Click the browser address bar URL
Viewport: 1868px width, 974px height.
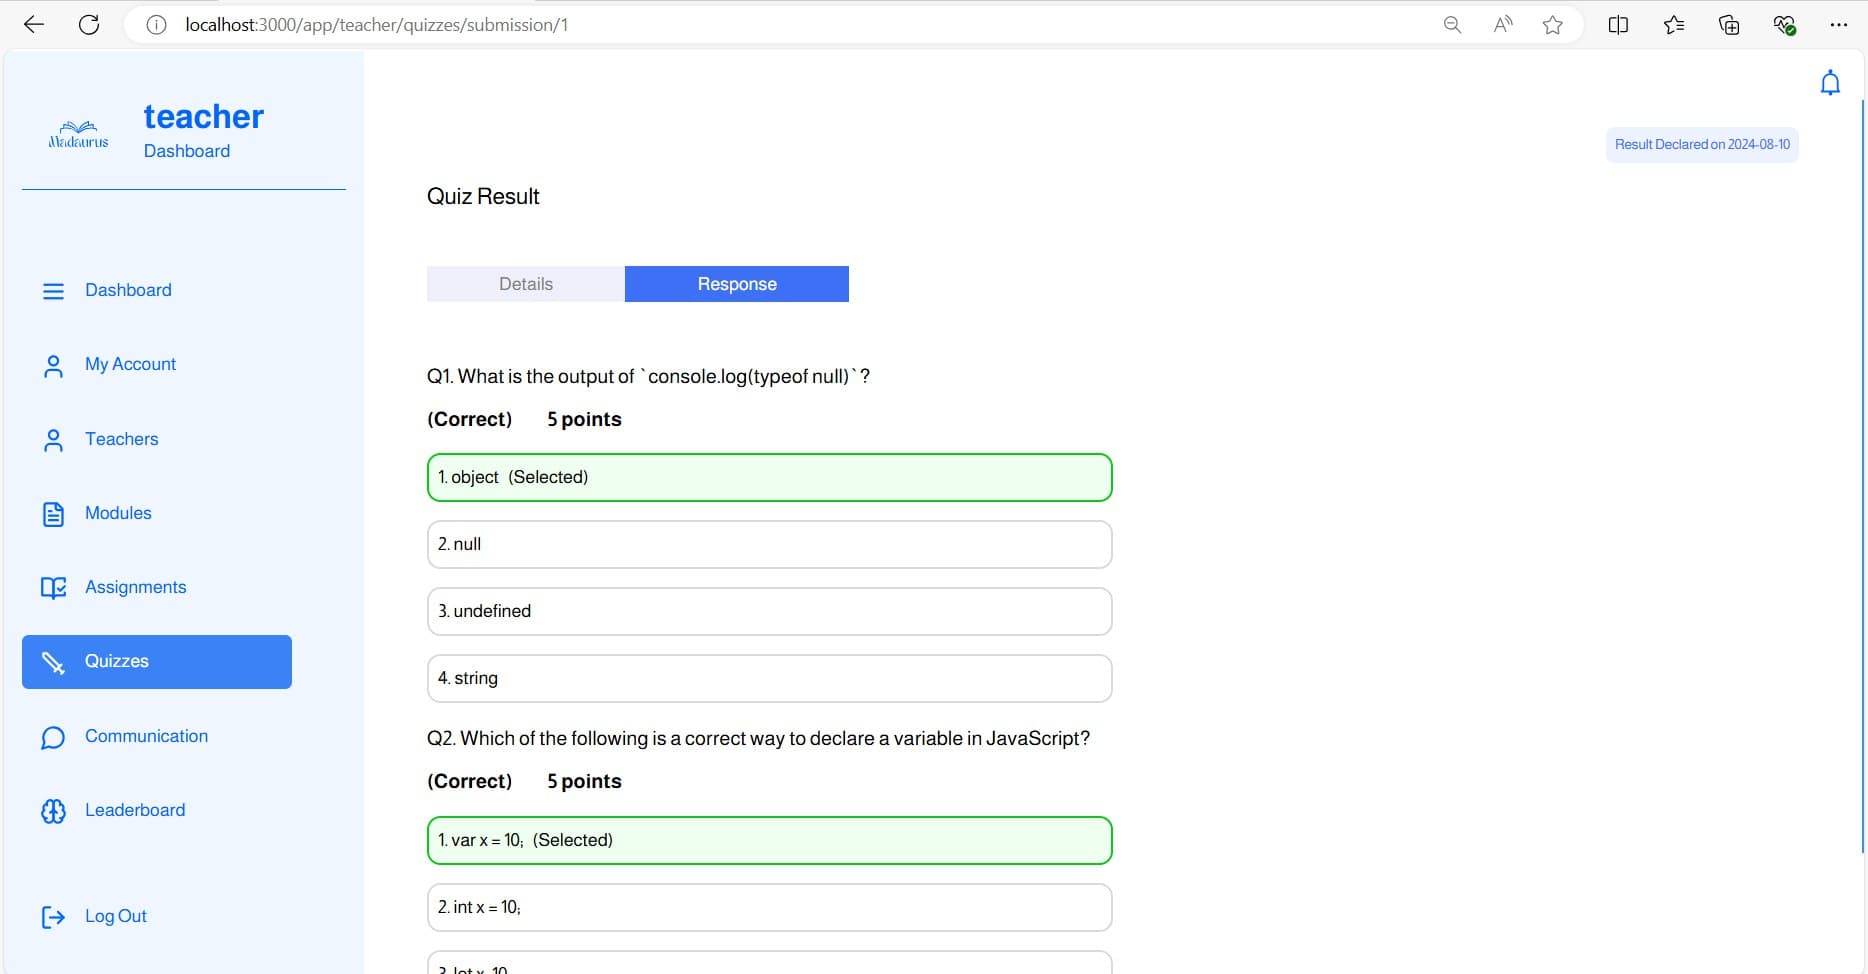click(376, 25)
